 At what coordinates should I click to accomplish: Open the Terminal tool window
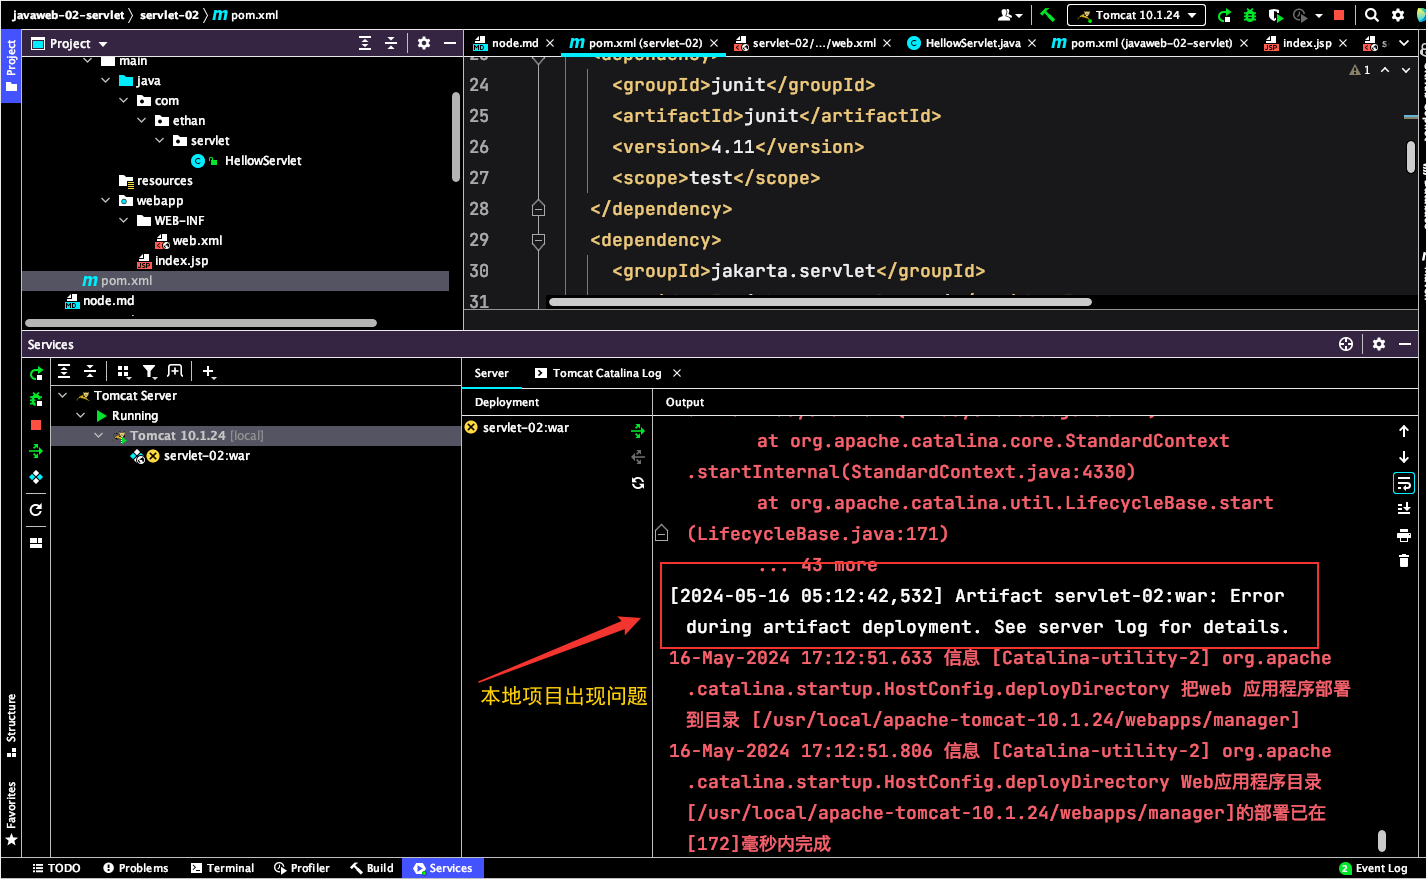click(x=222, y=868)
